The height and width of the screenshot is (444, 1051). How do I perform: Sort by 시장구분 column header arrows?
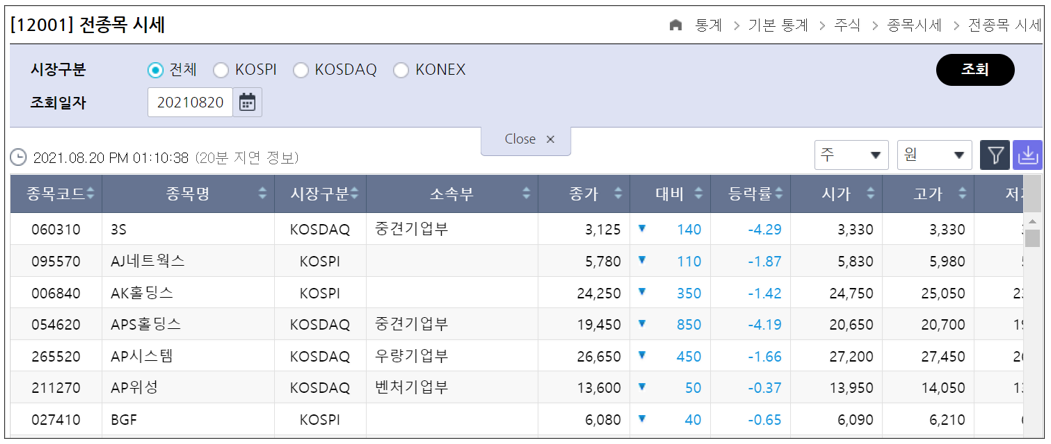pyautogui.click(x=354, y=194)
